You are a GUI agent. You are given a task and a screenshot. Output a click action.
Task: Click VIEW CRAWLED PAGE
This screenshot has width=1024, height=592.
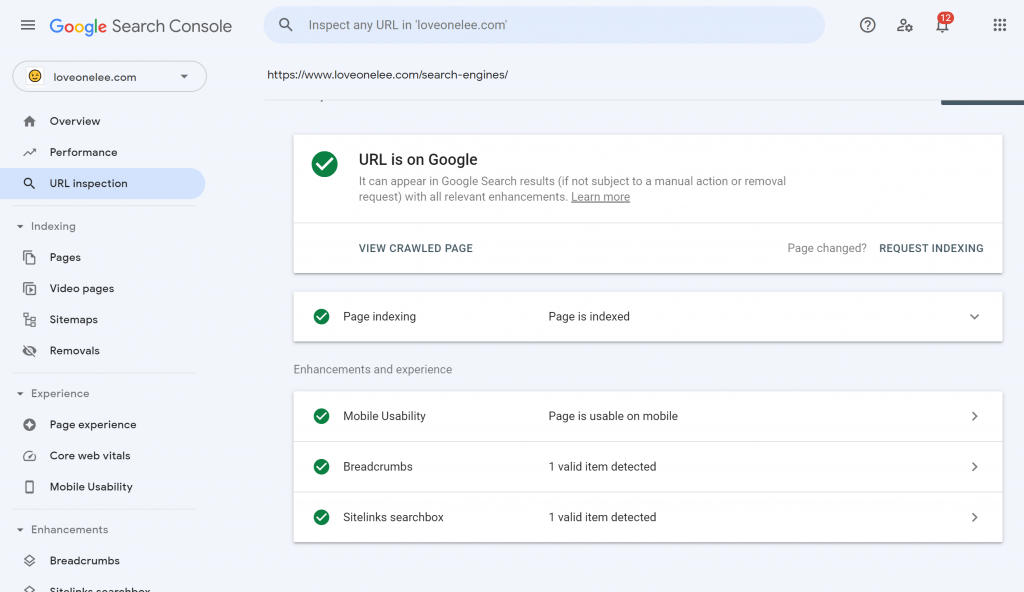pyautogui.click(x=415, y=248)
